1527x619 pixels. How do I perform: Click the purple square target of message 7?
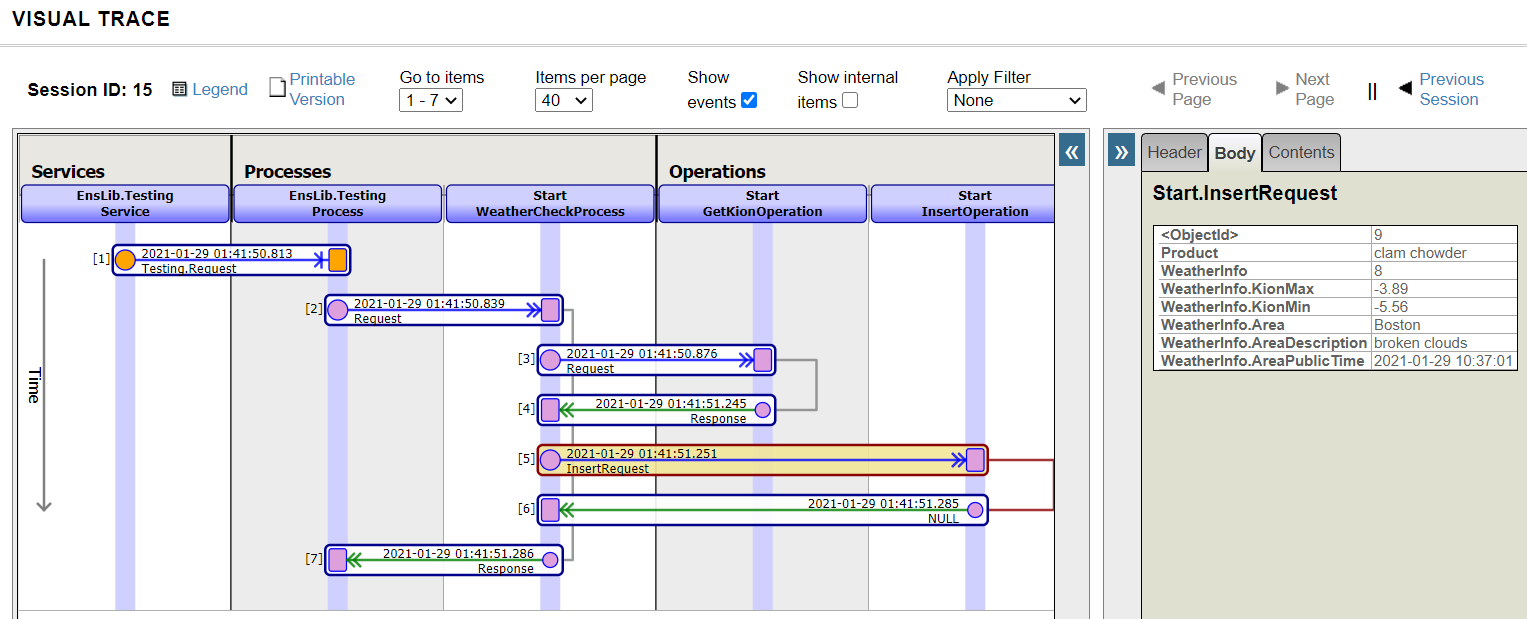pyautogui.click(x=338, y=560)
